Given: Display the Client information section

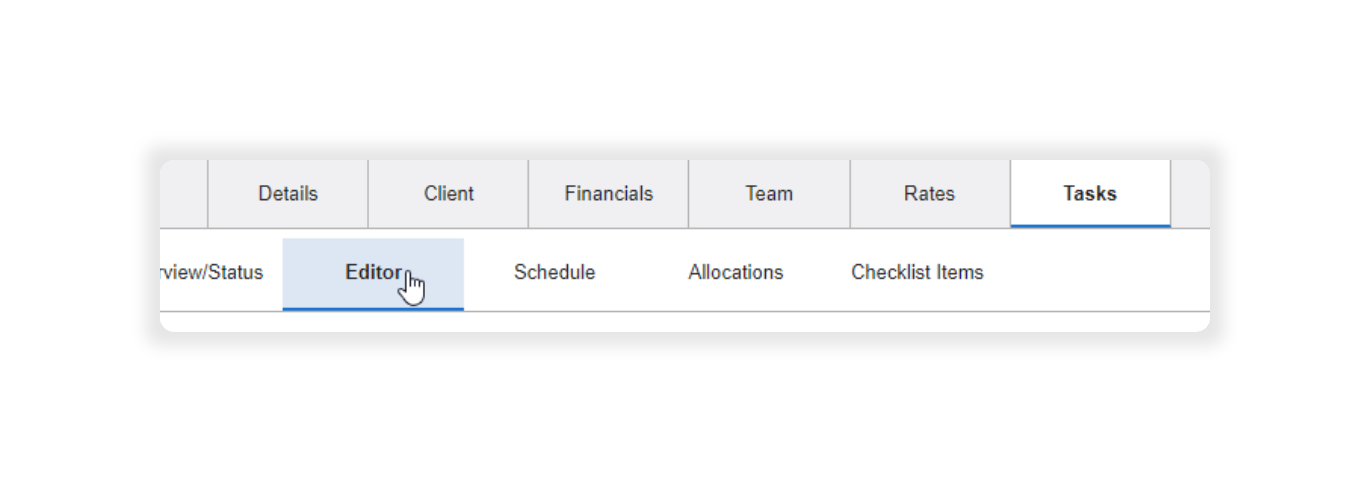Looking at the screenshot, I should pos(448,194).
